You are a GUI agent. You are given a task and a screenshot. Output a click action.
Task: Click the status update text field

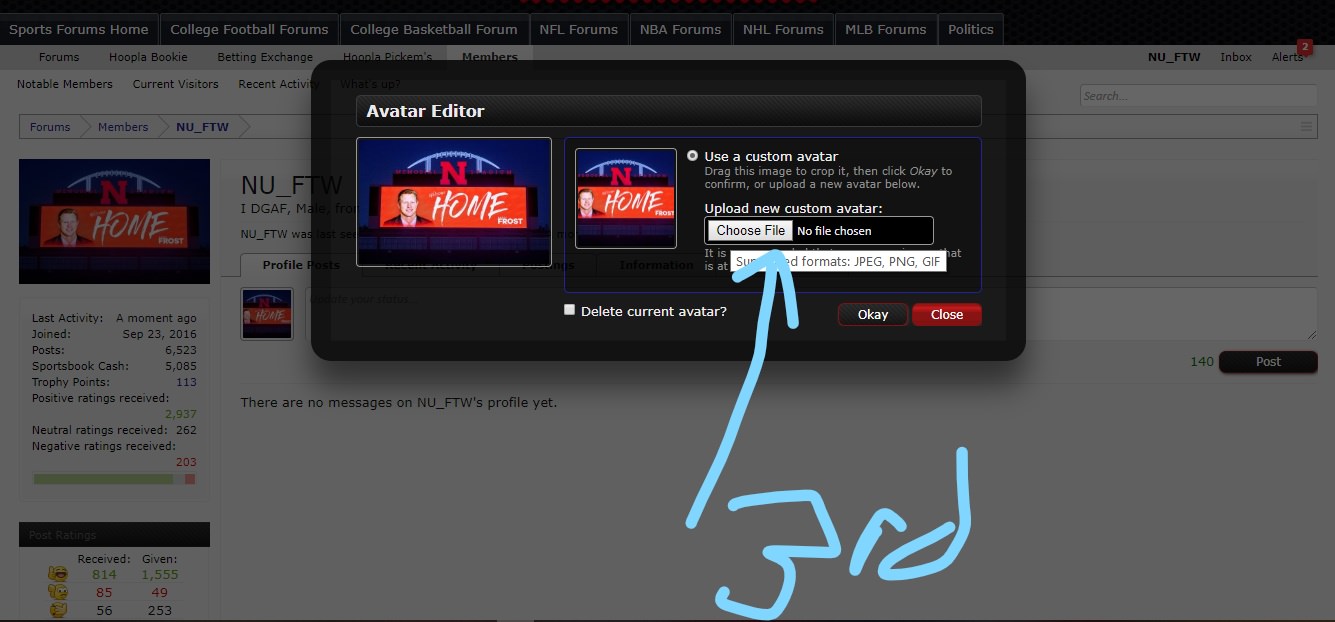[x=811, y=314]
